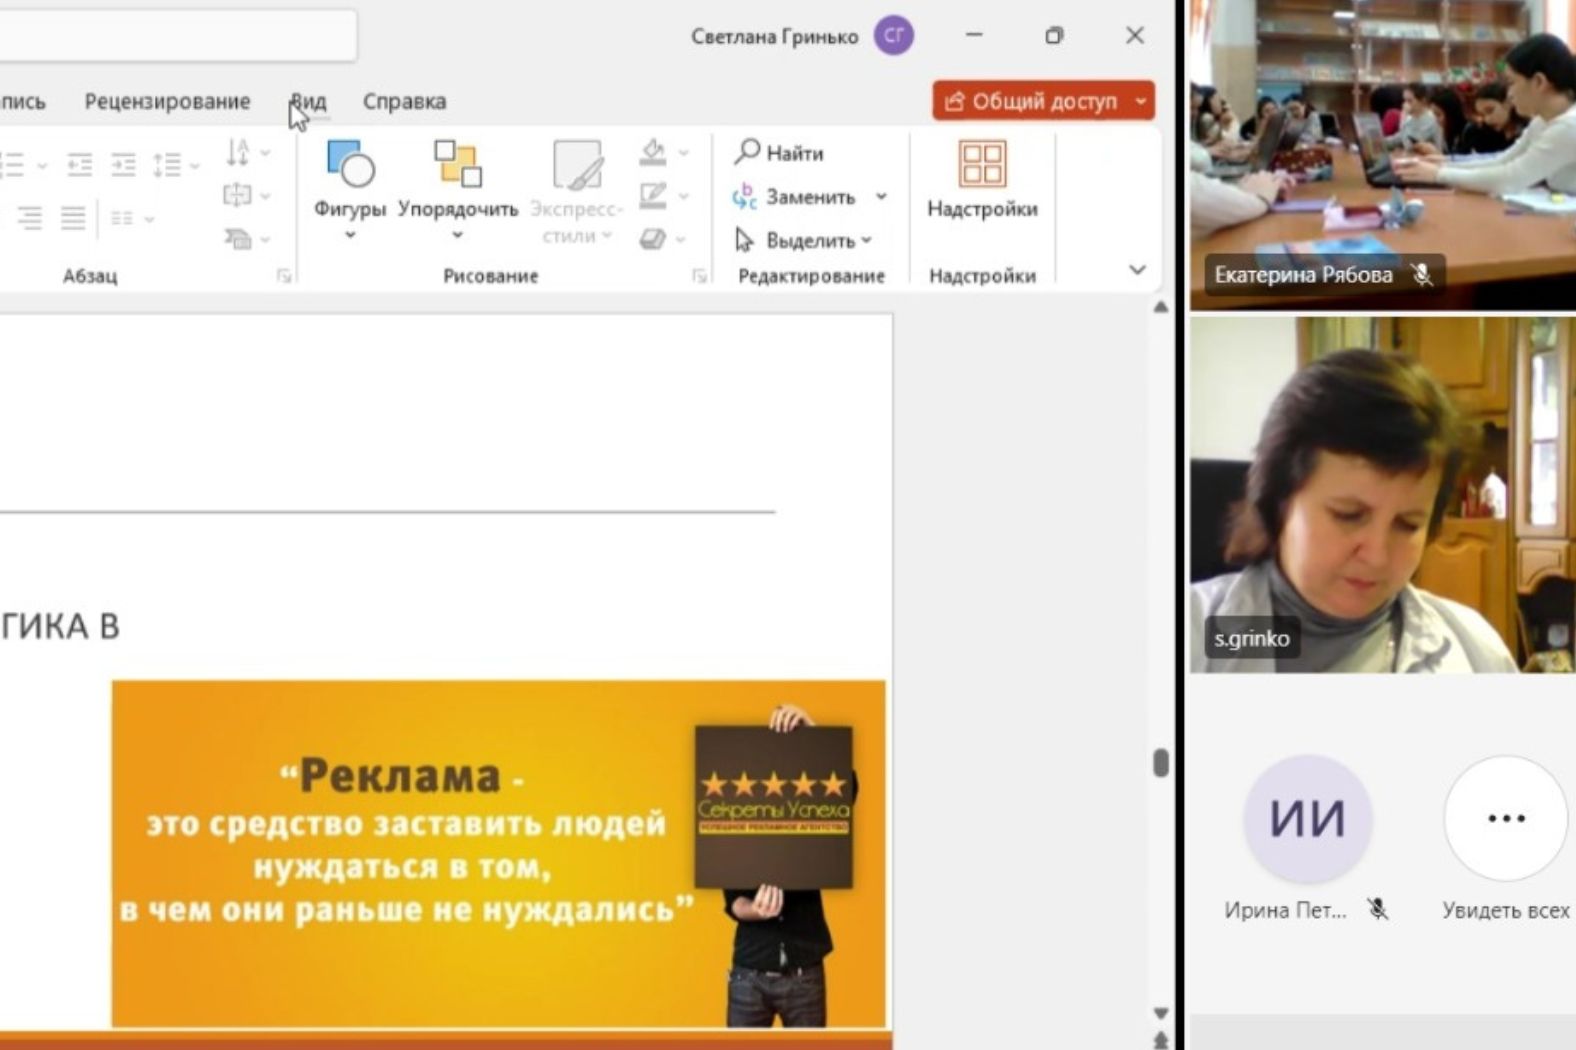The height and width of the screenshot is (1050, 1576).
Task: Click Найти search tool
Action: point(780,153)
